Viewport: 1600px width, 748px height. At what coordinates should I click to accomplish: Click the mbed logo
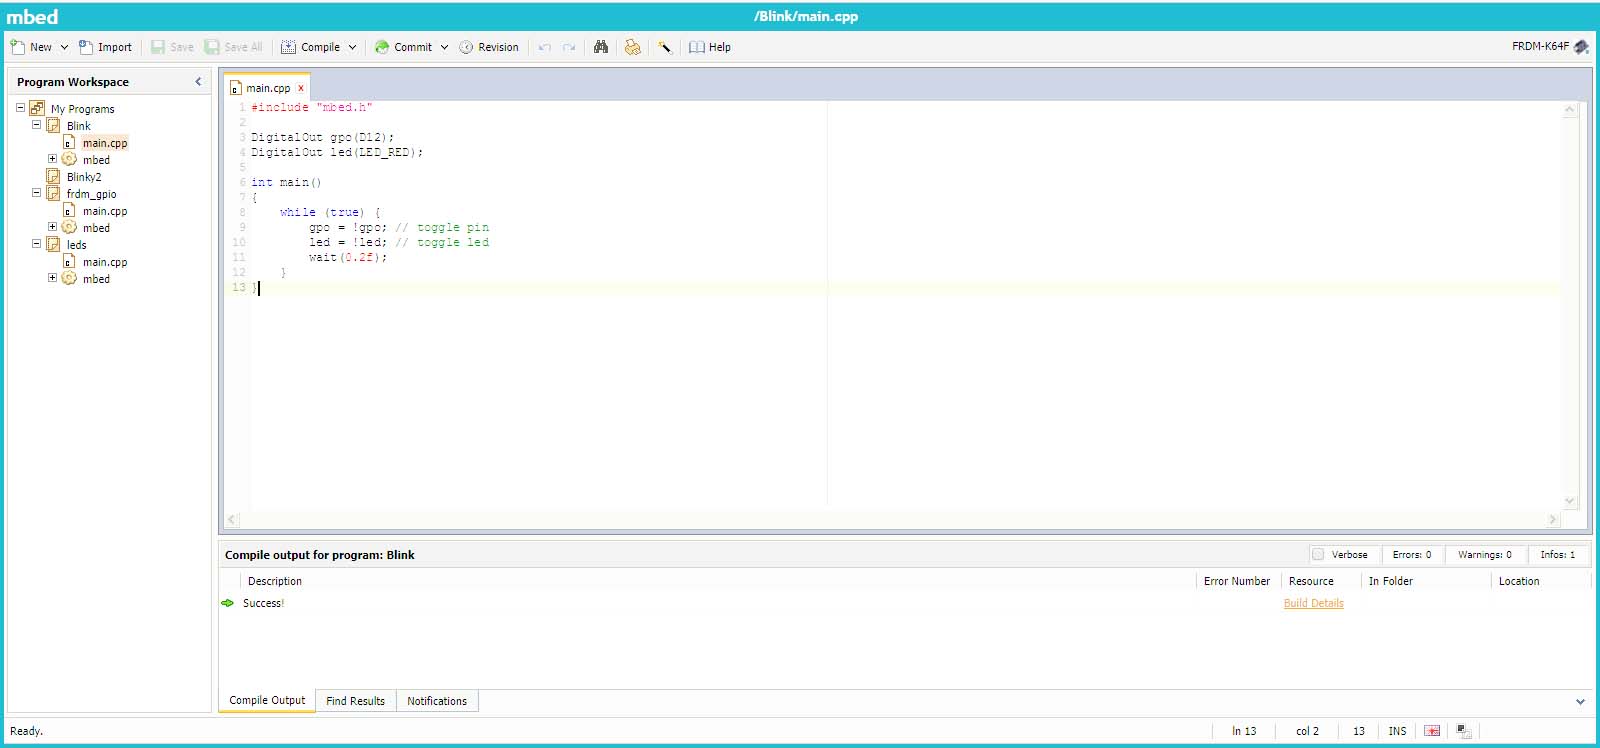coord(33,17)
